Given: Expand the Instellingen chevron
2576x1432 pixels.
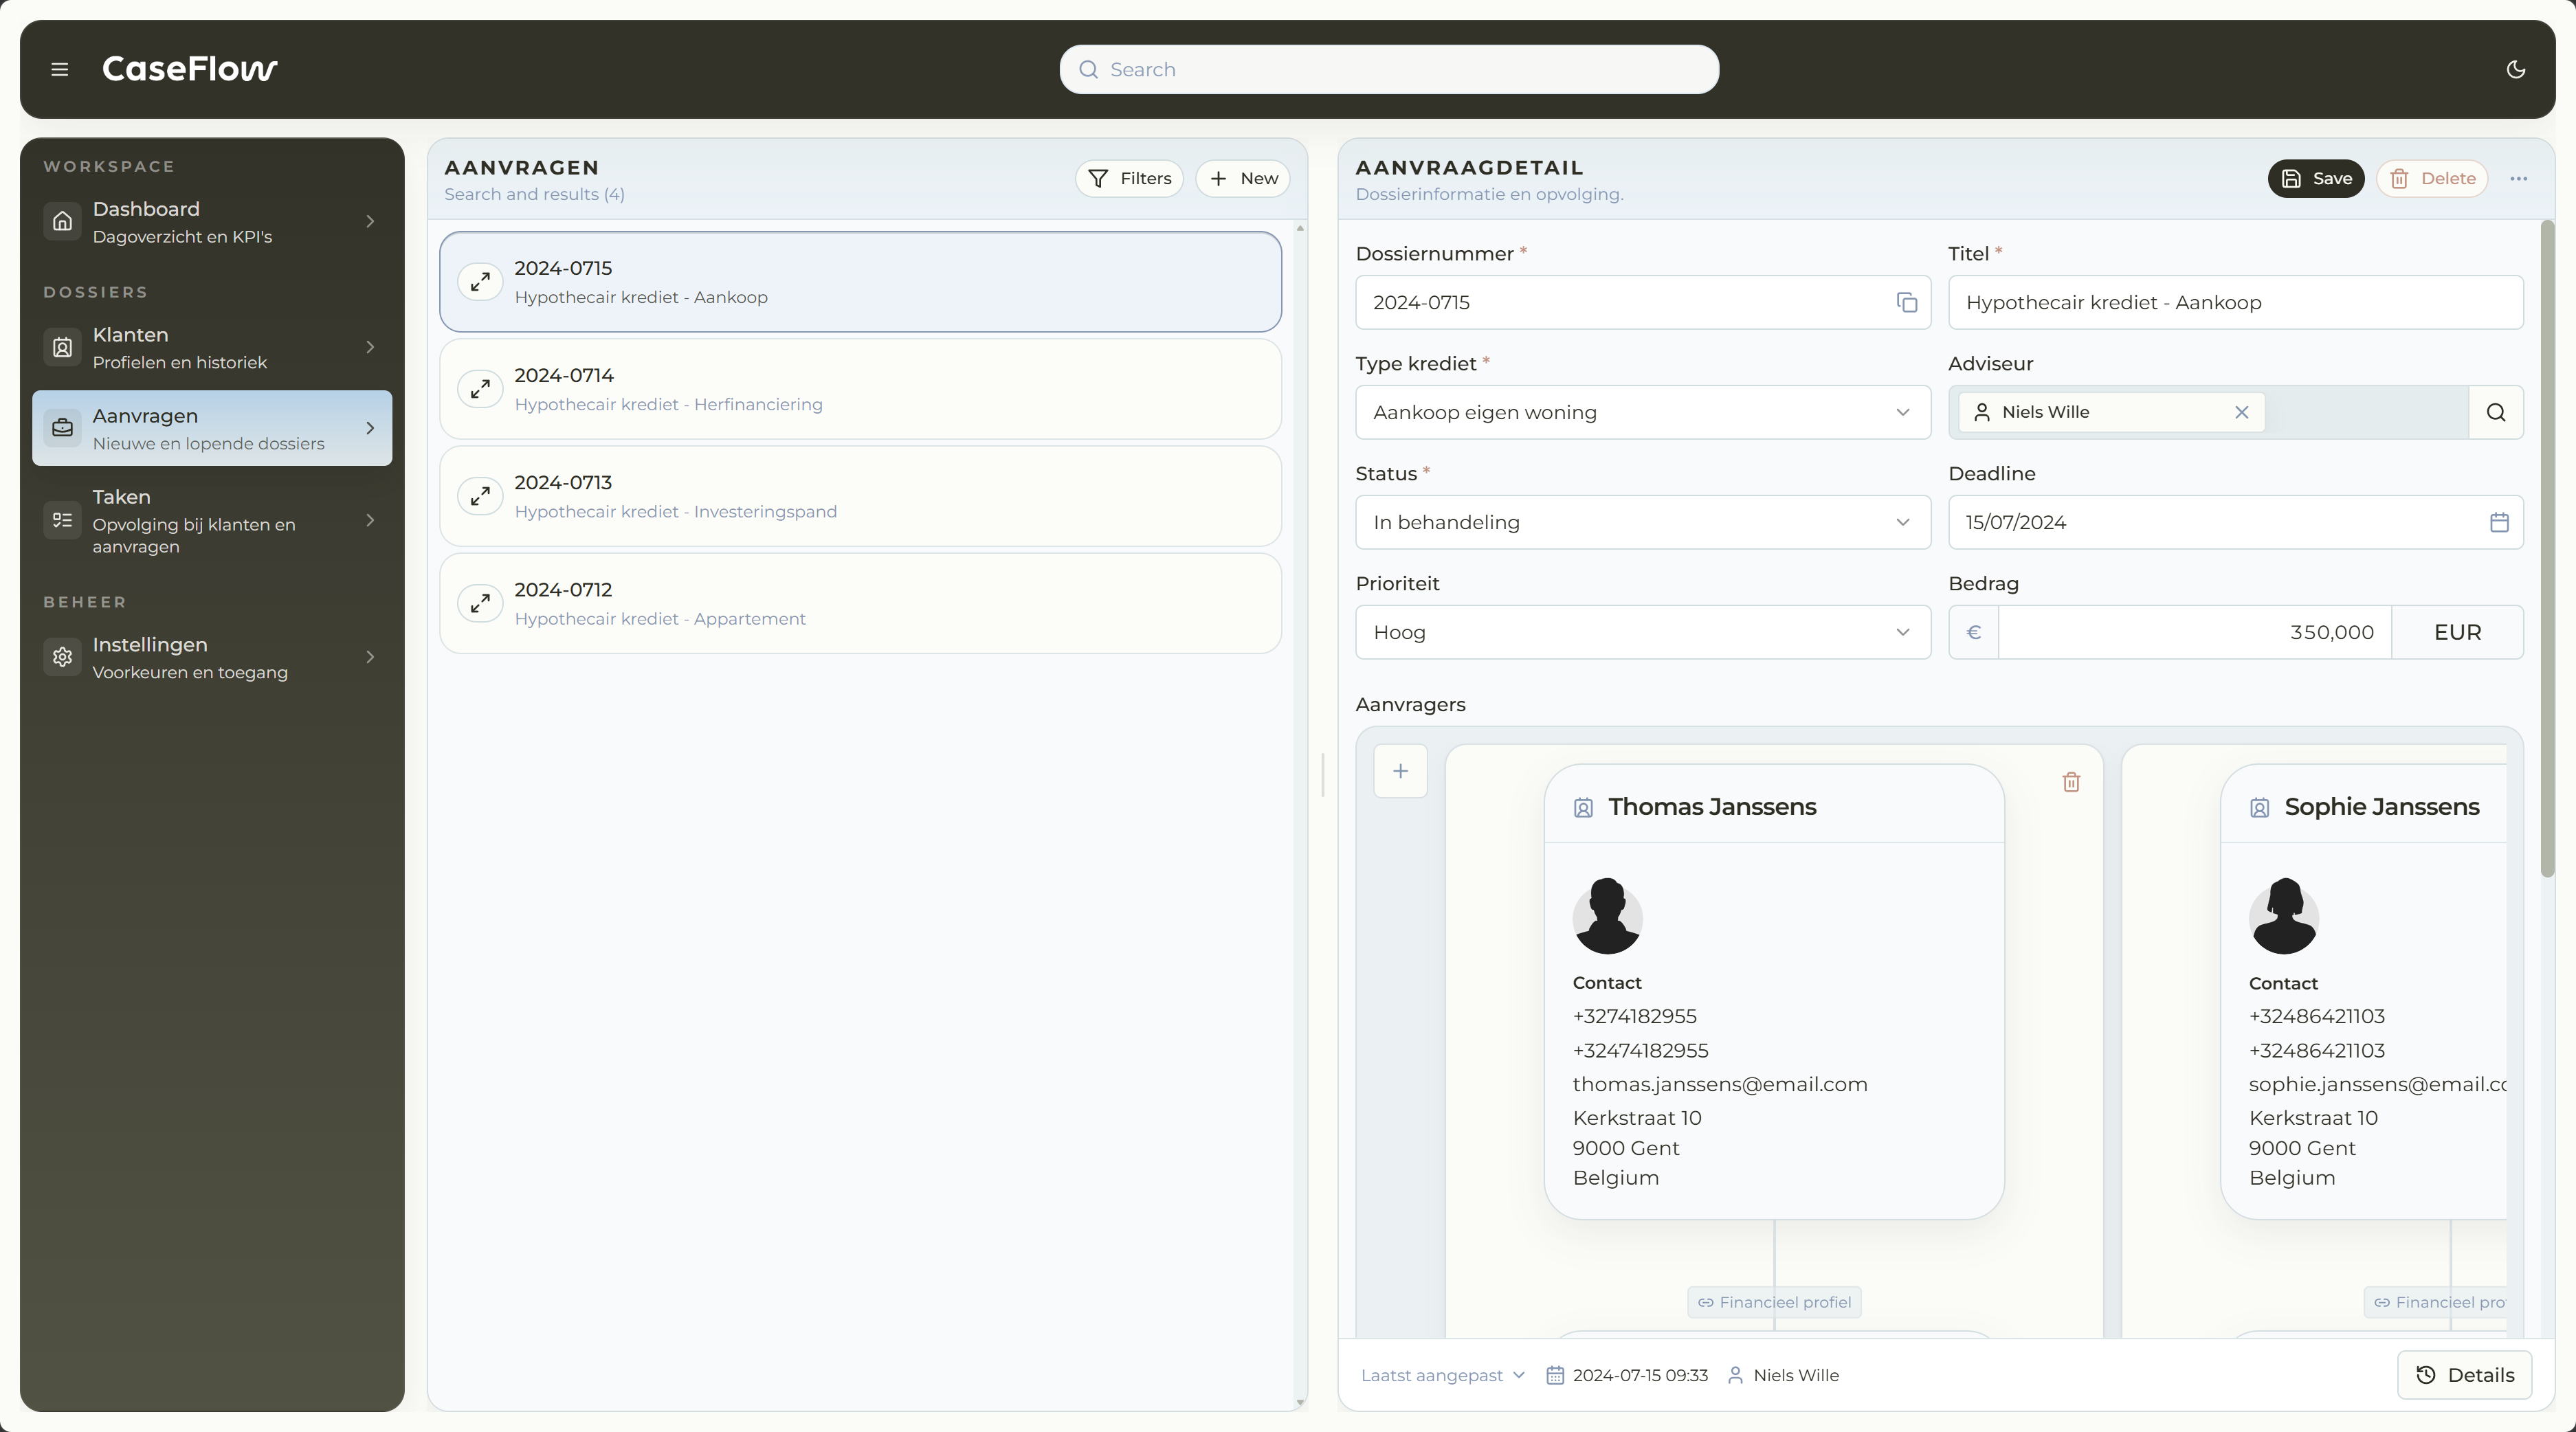Looking at the screenshot, I should pyautogui.click(x=370, y=657).
